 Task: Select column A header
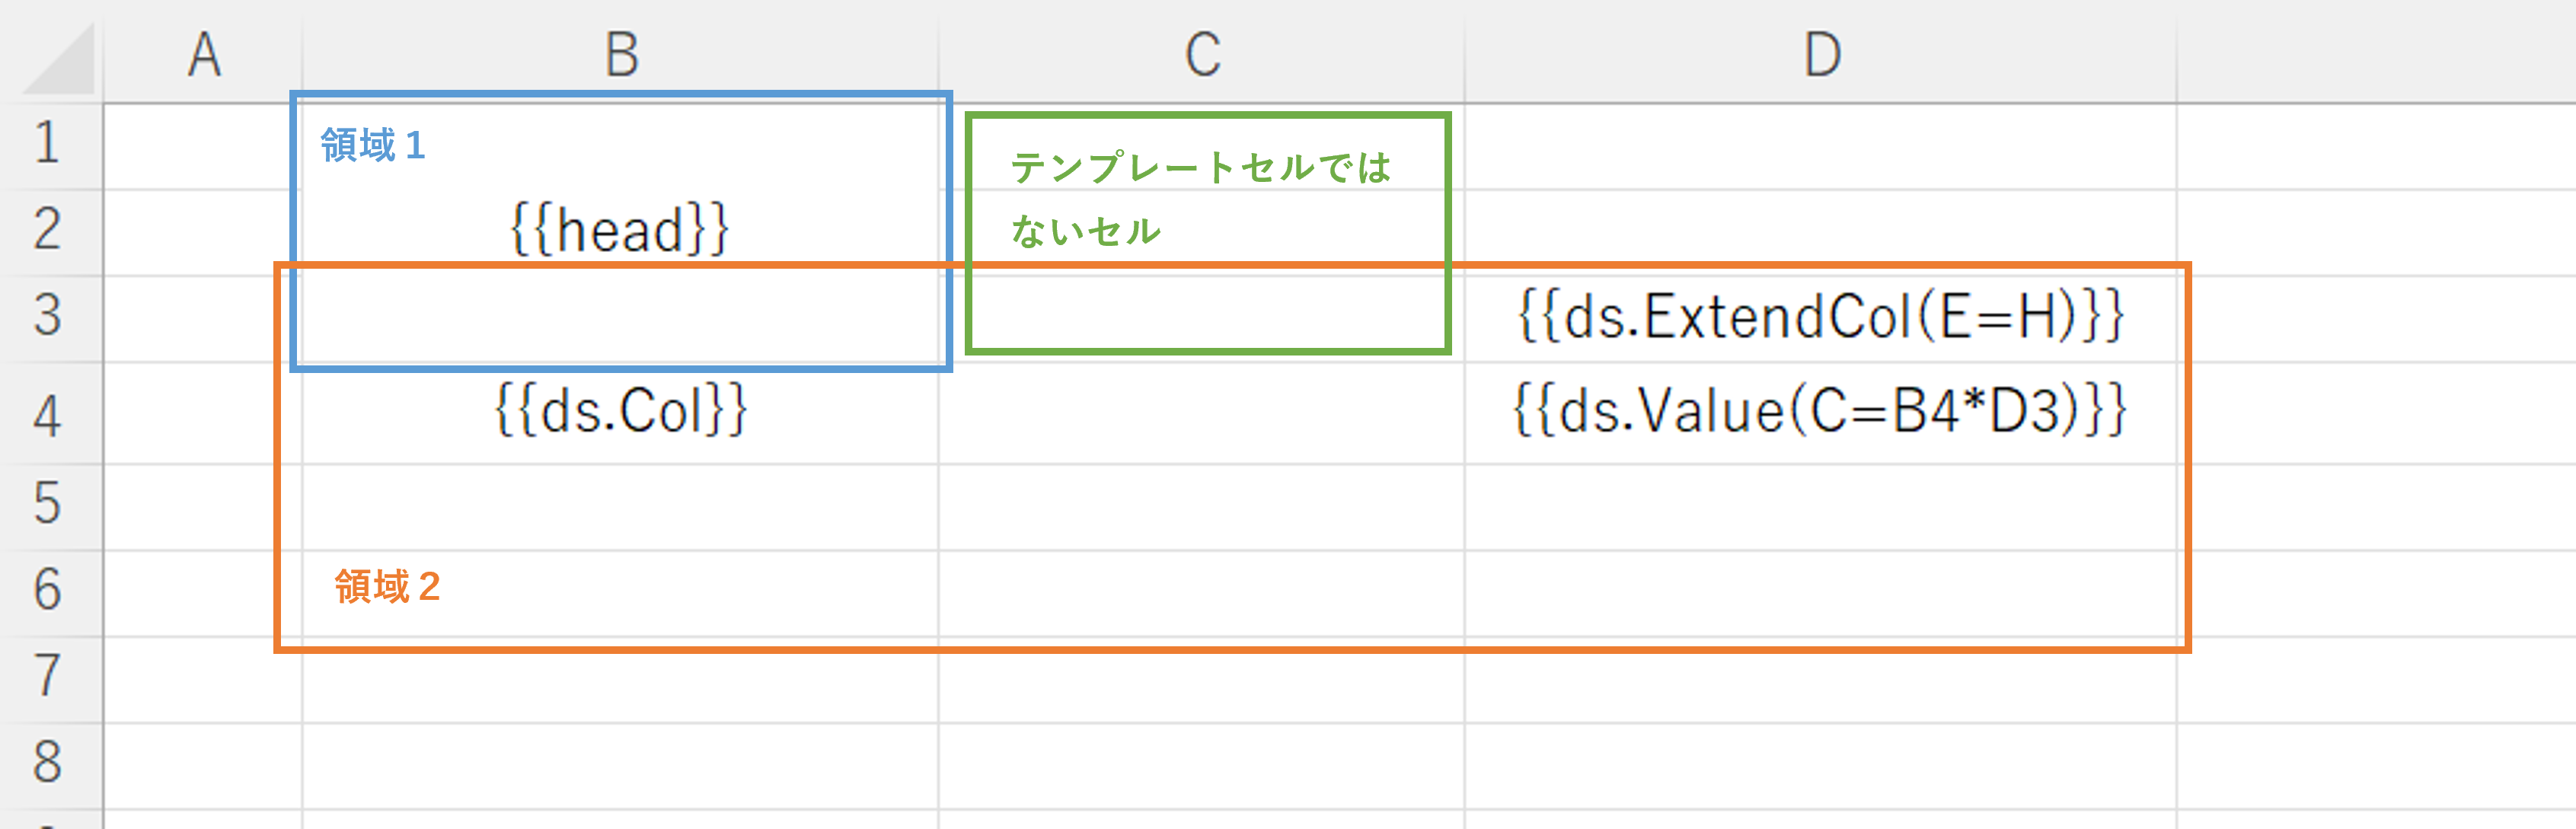pos(203,53)
